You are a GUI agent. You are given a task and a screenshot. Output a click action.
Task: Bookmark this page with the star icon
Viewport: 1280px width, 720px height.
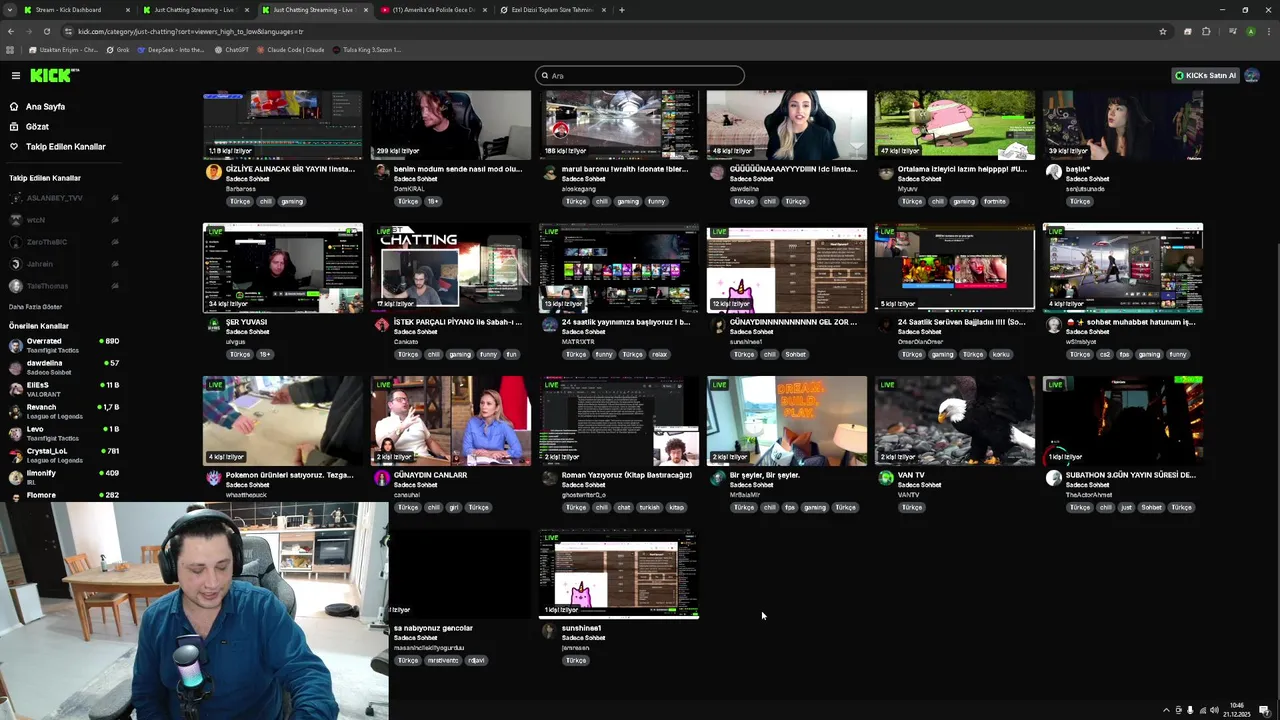coord(1163,31)
